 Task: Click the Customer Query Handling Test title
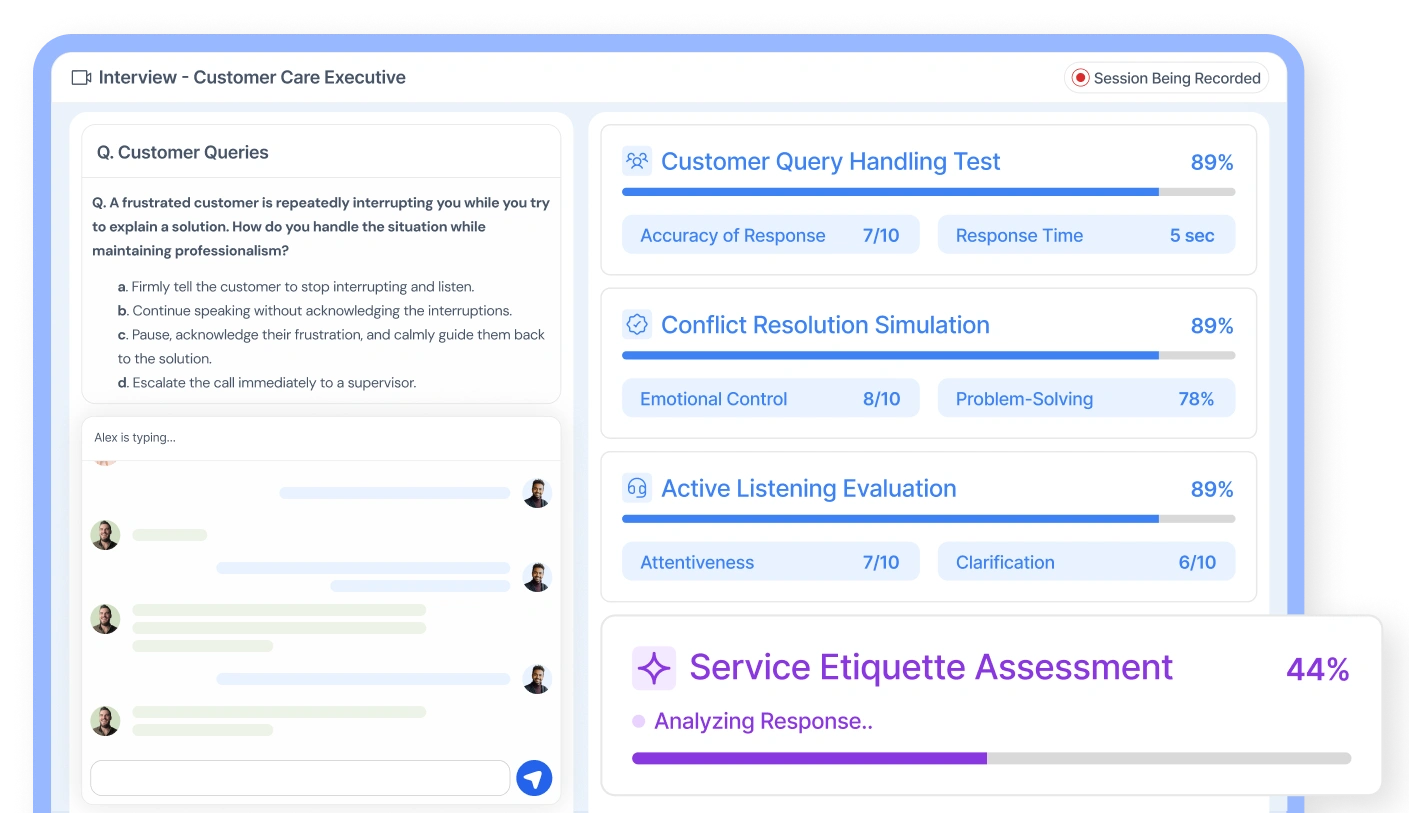[x=831, y=162]
